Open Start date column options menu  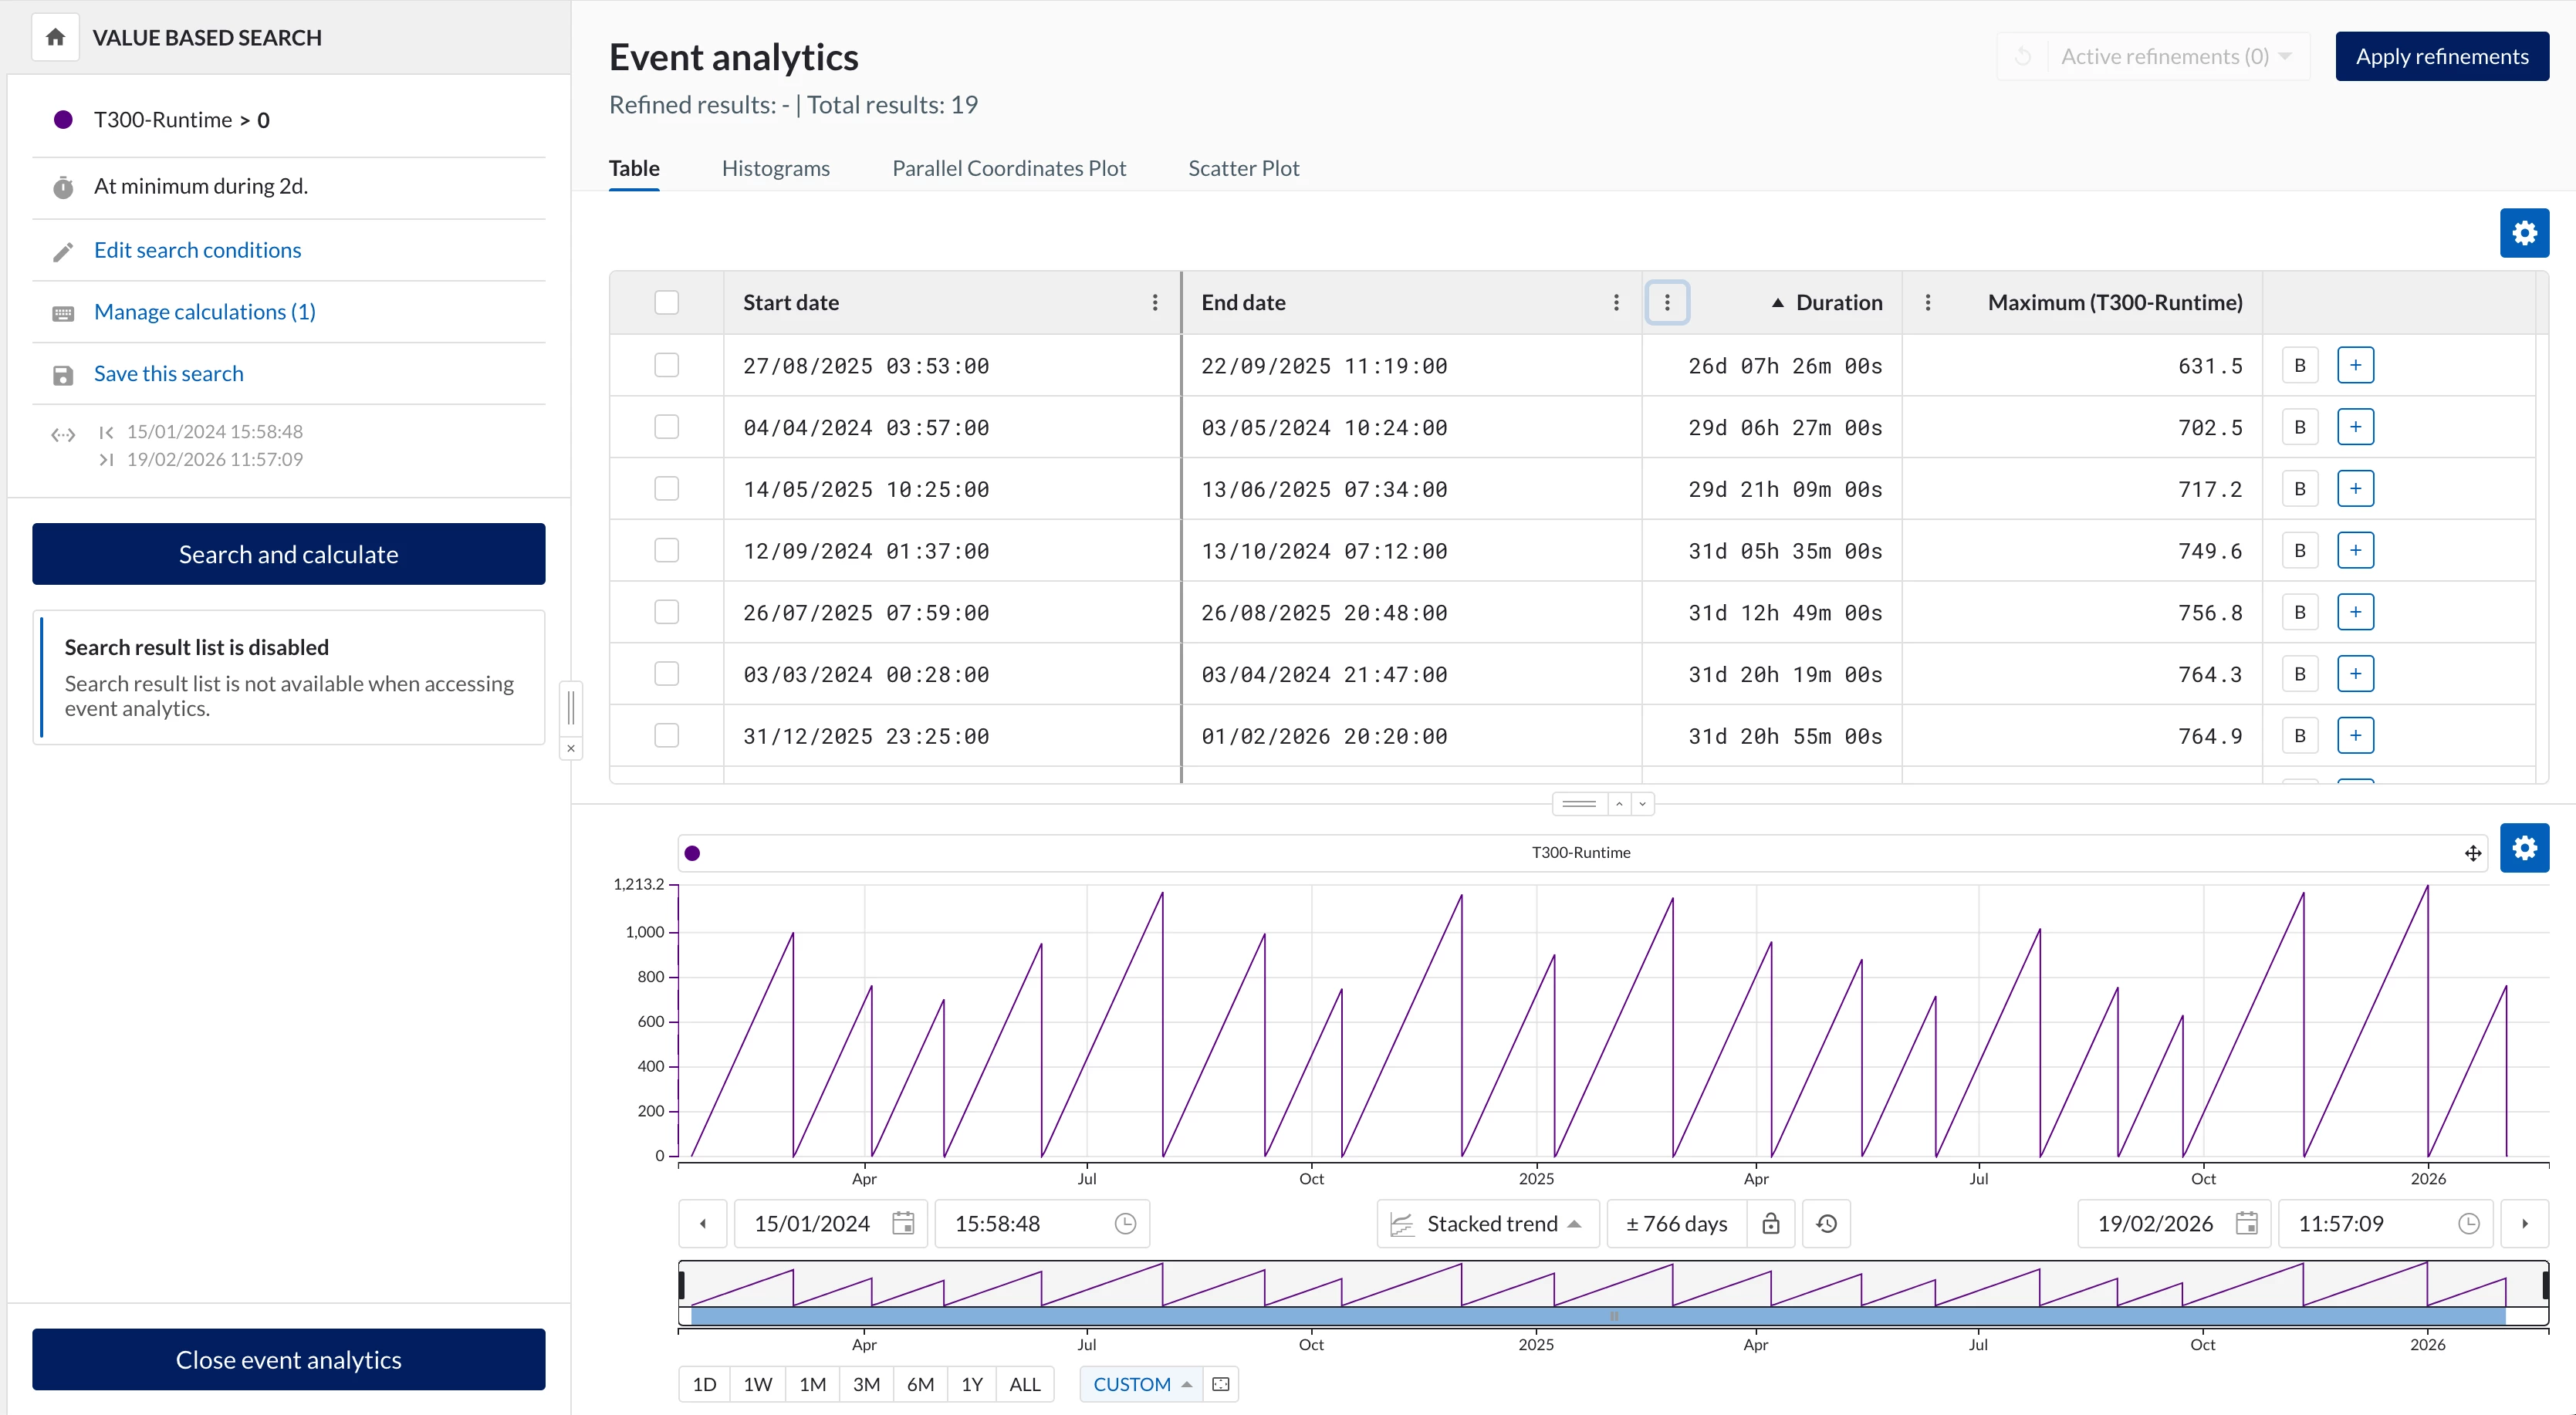click(1155, 302)
